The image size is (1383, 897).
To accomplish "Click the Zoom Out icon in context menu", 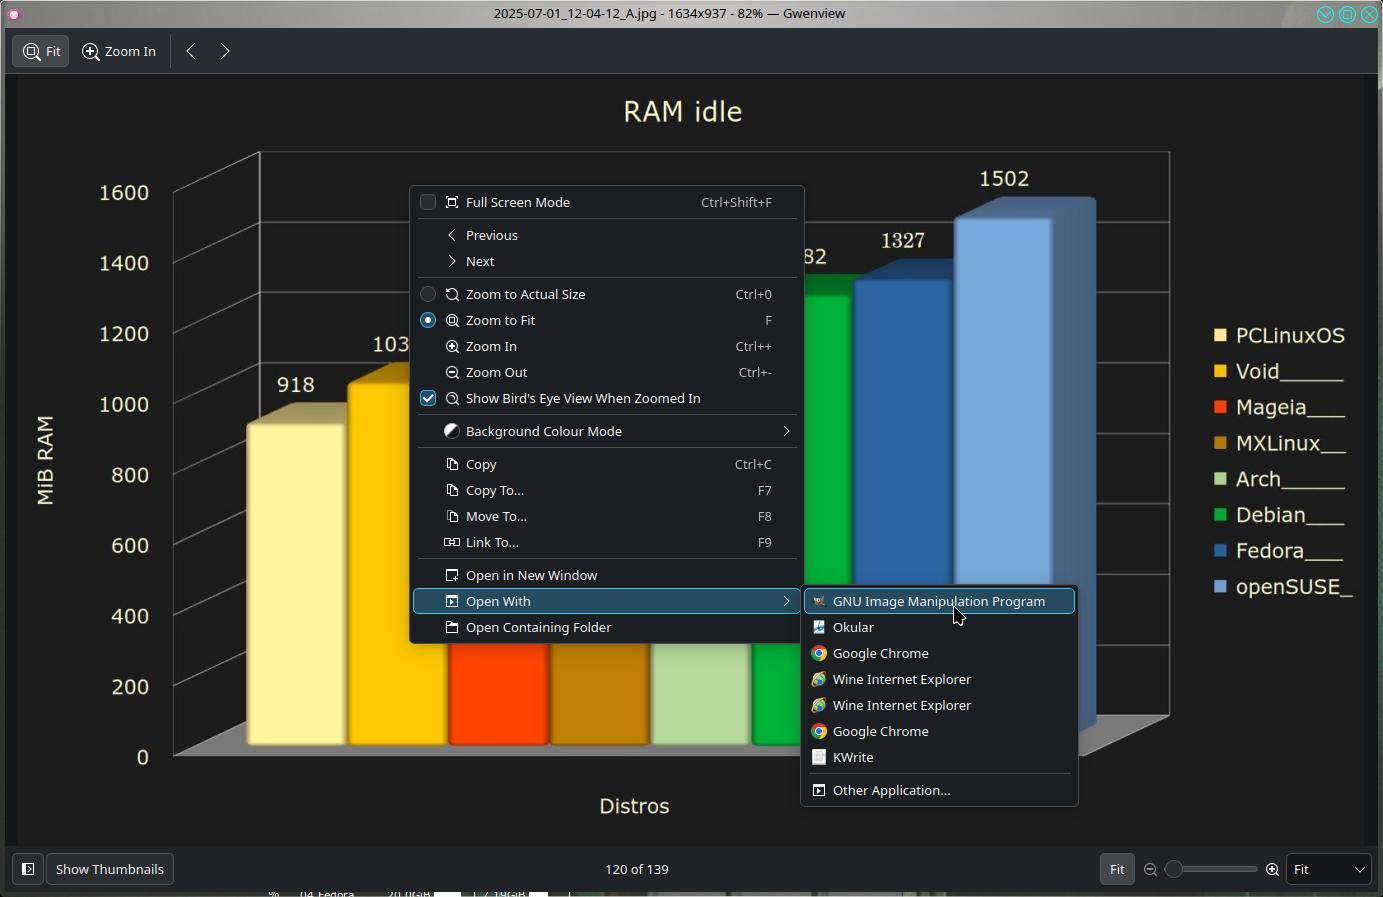I will pos(452,372).
